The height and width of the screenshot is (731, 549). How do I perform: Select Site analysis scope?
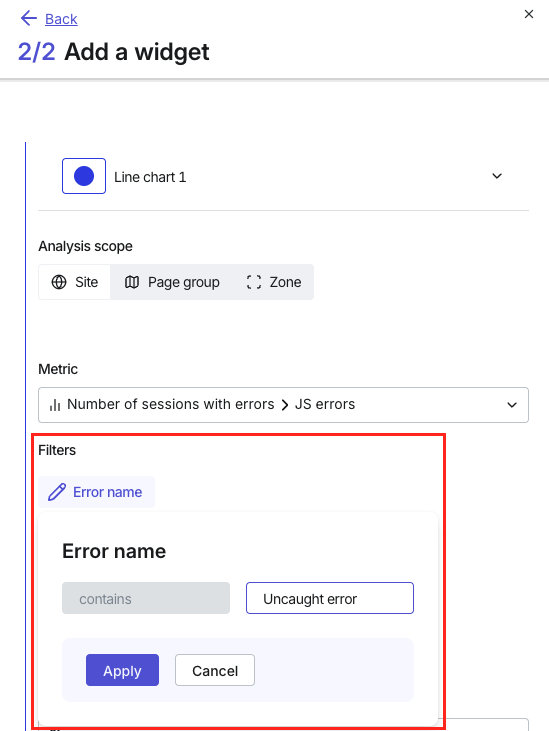point(75,282)
